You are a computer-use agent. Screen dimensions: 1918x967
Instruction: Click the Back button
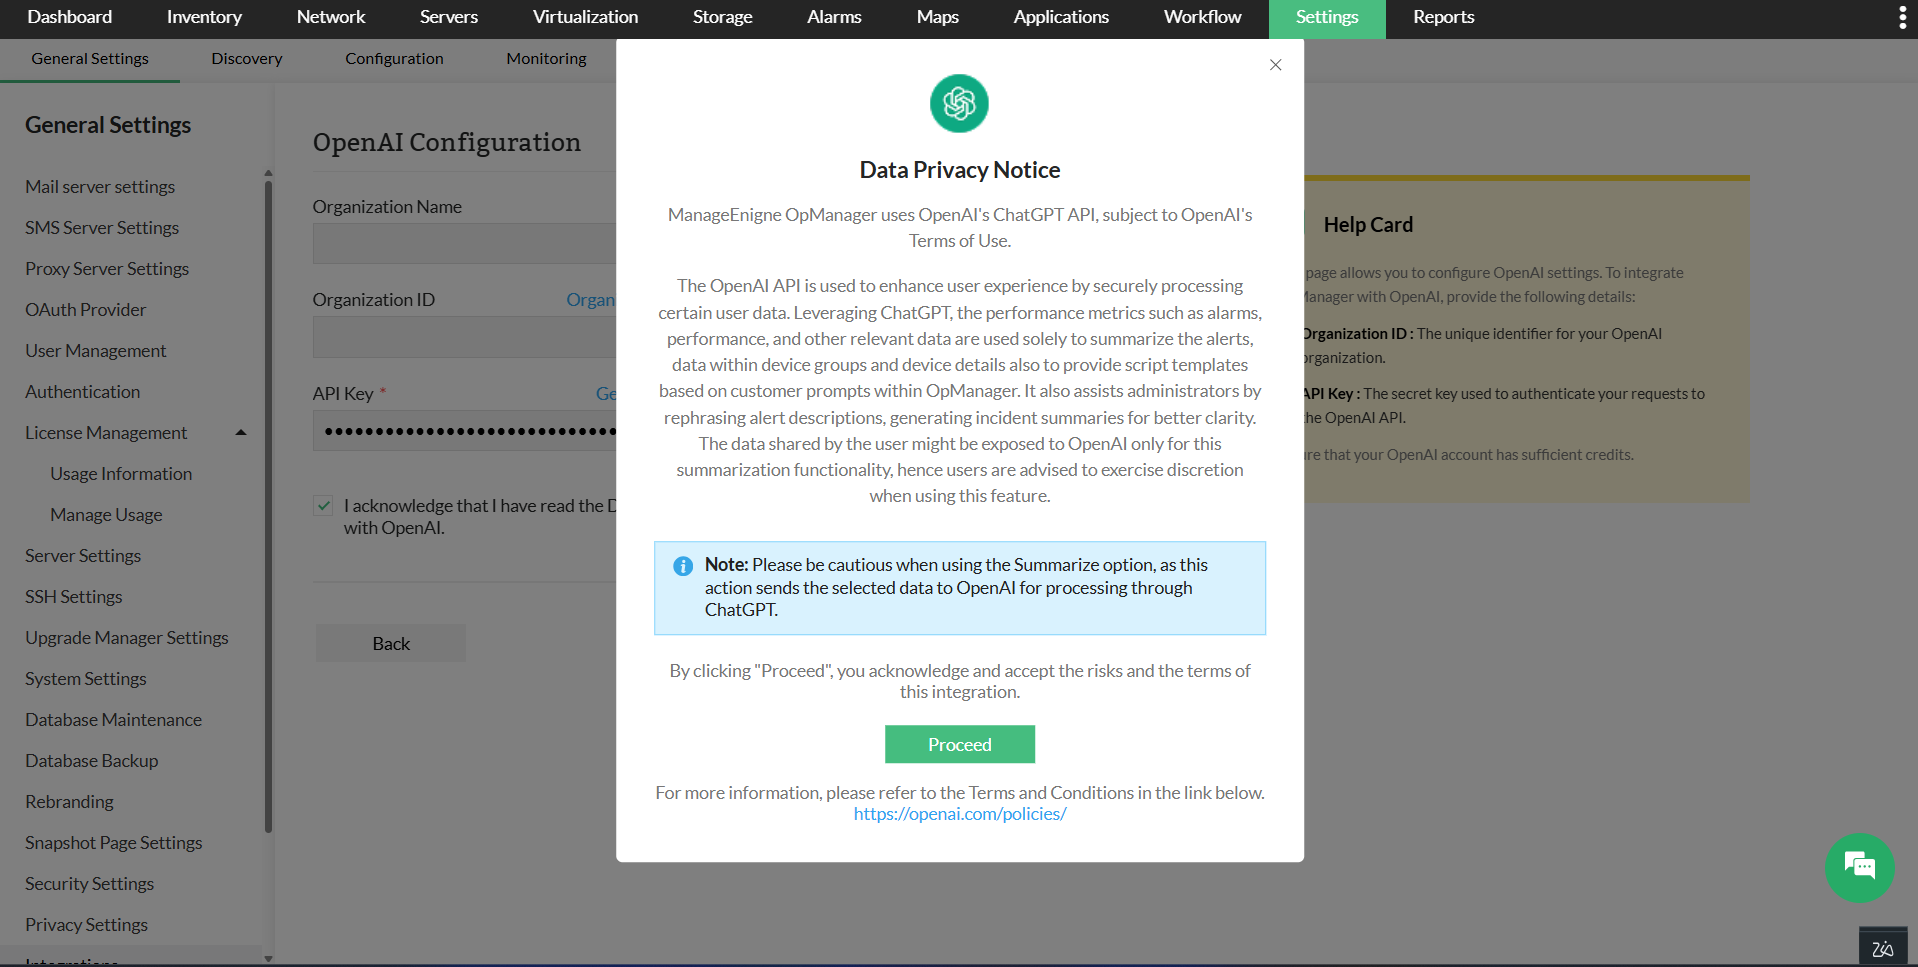point(391,644)
